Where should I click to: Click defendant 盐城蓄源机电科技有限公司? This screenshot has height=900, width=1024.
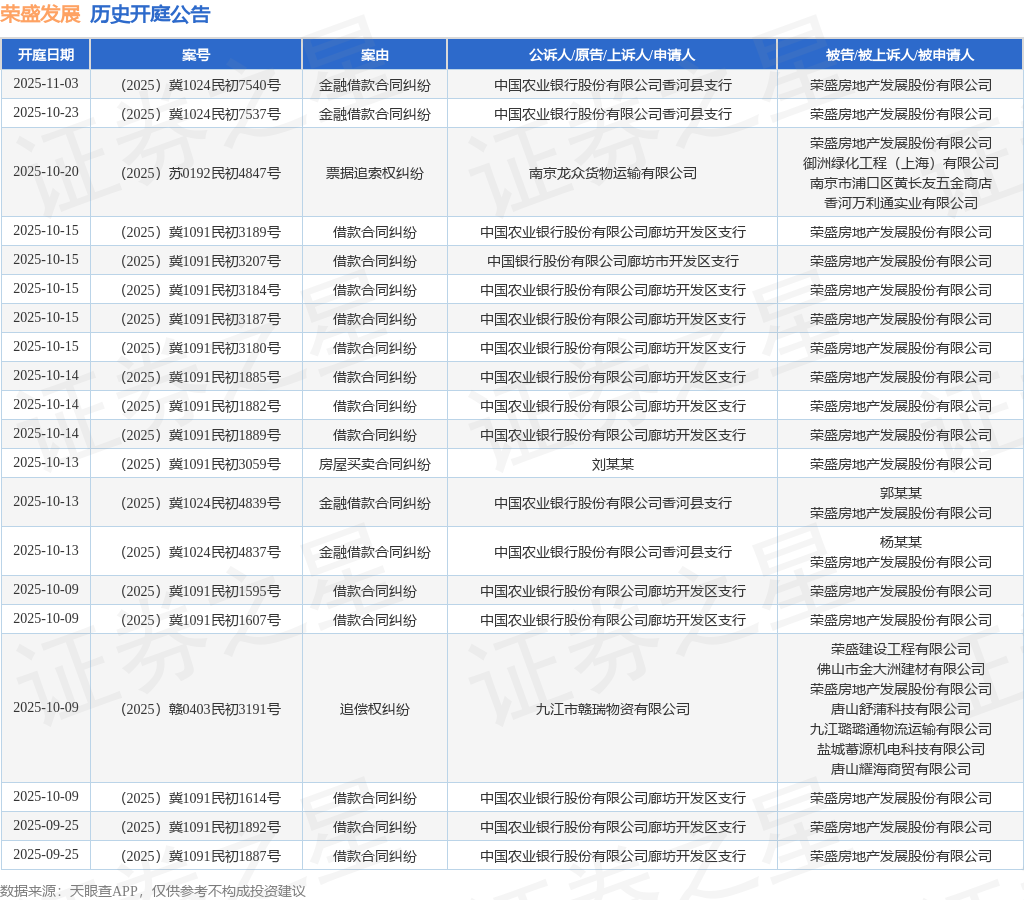point(901,749)
